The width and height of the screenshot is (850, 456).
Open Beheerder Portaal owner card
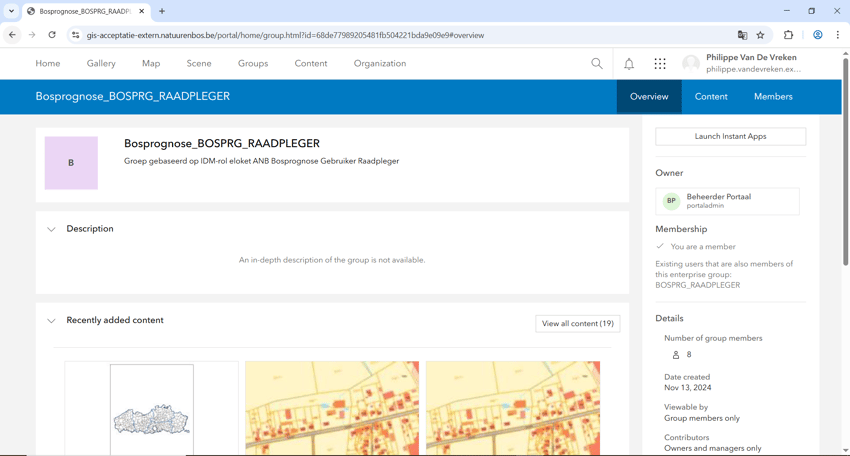[x=727, y=201]
